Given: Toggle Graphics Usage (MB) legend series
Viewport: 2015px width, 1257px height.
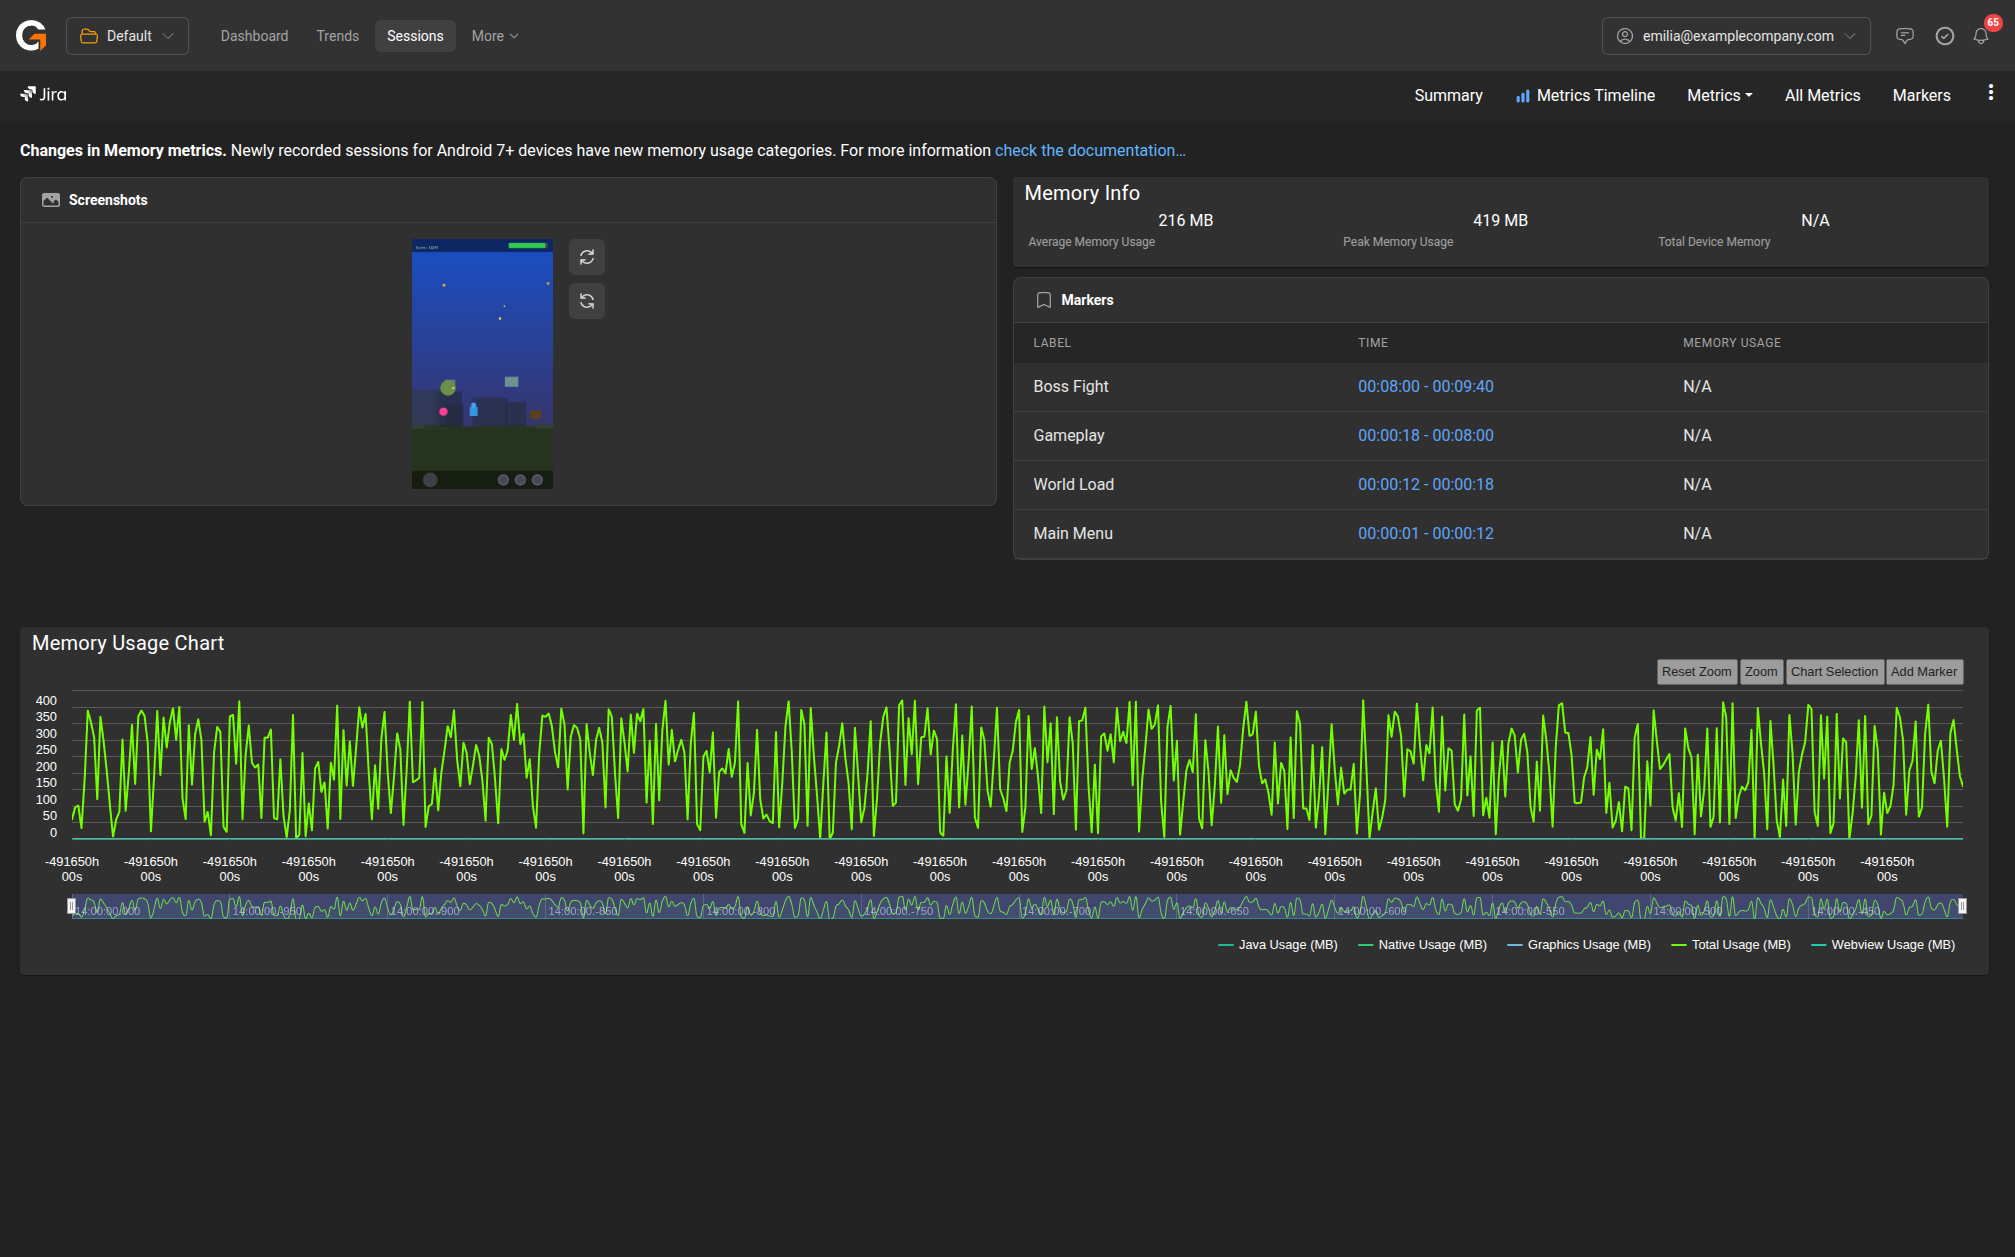Looking at the screenshot, I should pyautogui.click(x=1579, y=945).
